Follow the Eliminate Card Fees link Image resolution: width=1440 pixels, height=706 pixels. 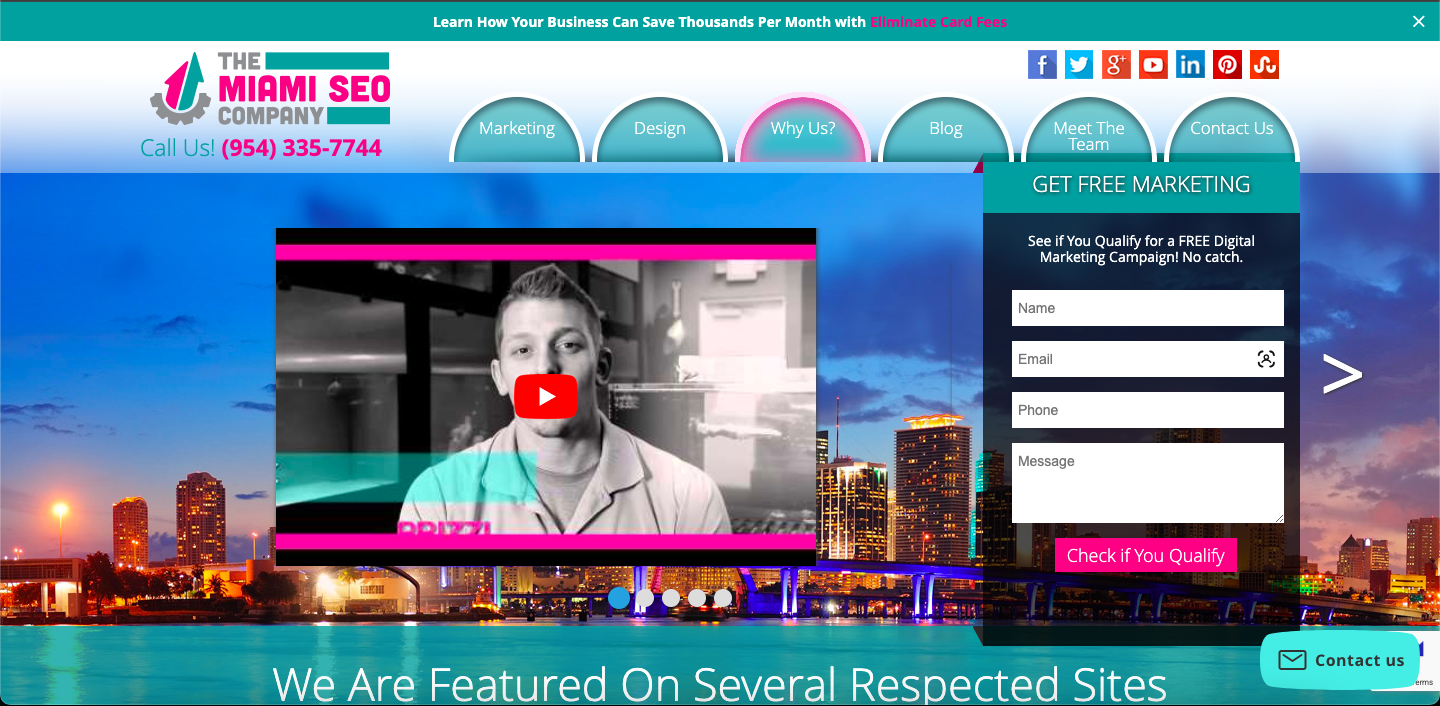pyautogui.click(x=938, y=22)
